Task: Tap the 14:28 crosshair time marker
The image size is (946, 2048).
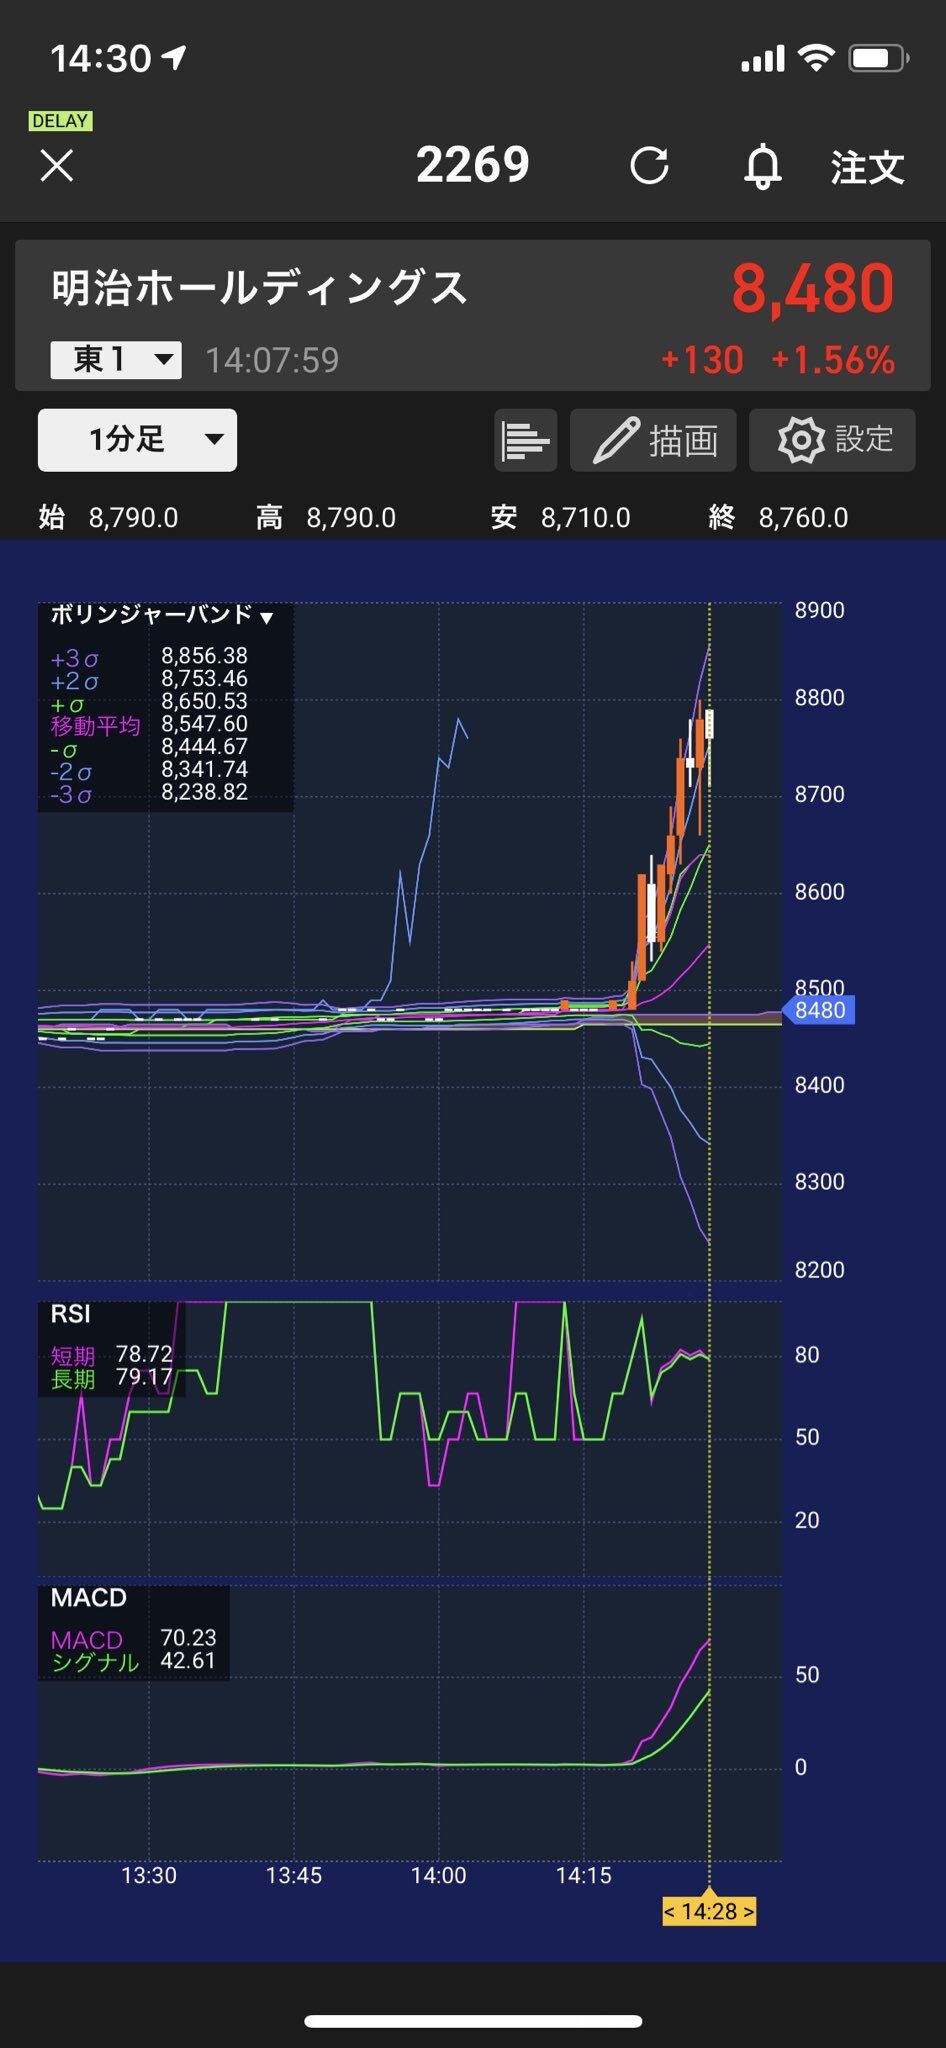Action: pyautogui.click(x=709, y=1911)
